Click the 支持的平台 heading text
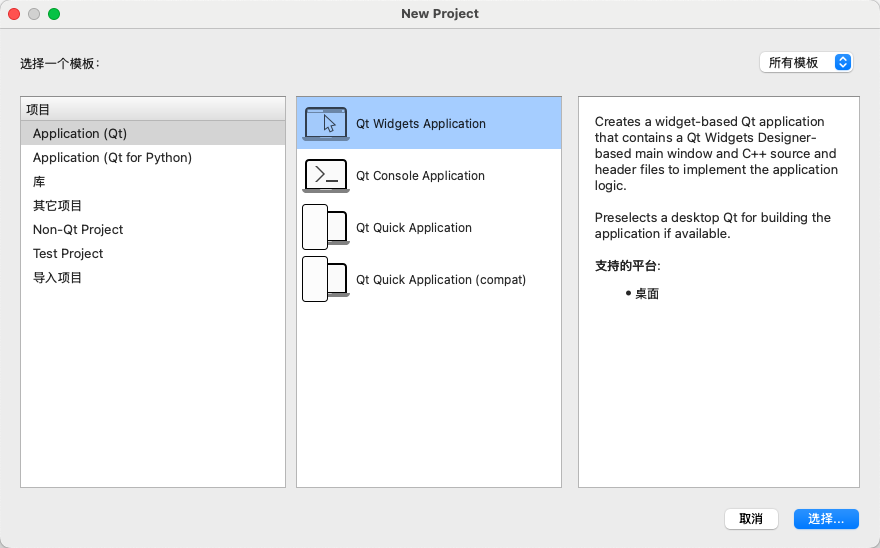 click(627, 266)
